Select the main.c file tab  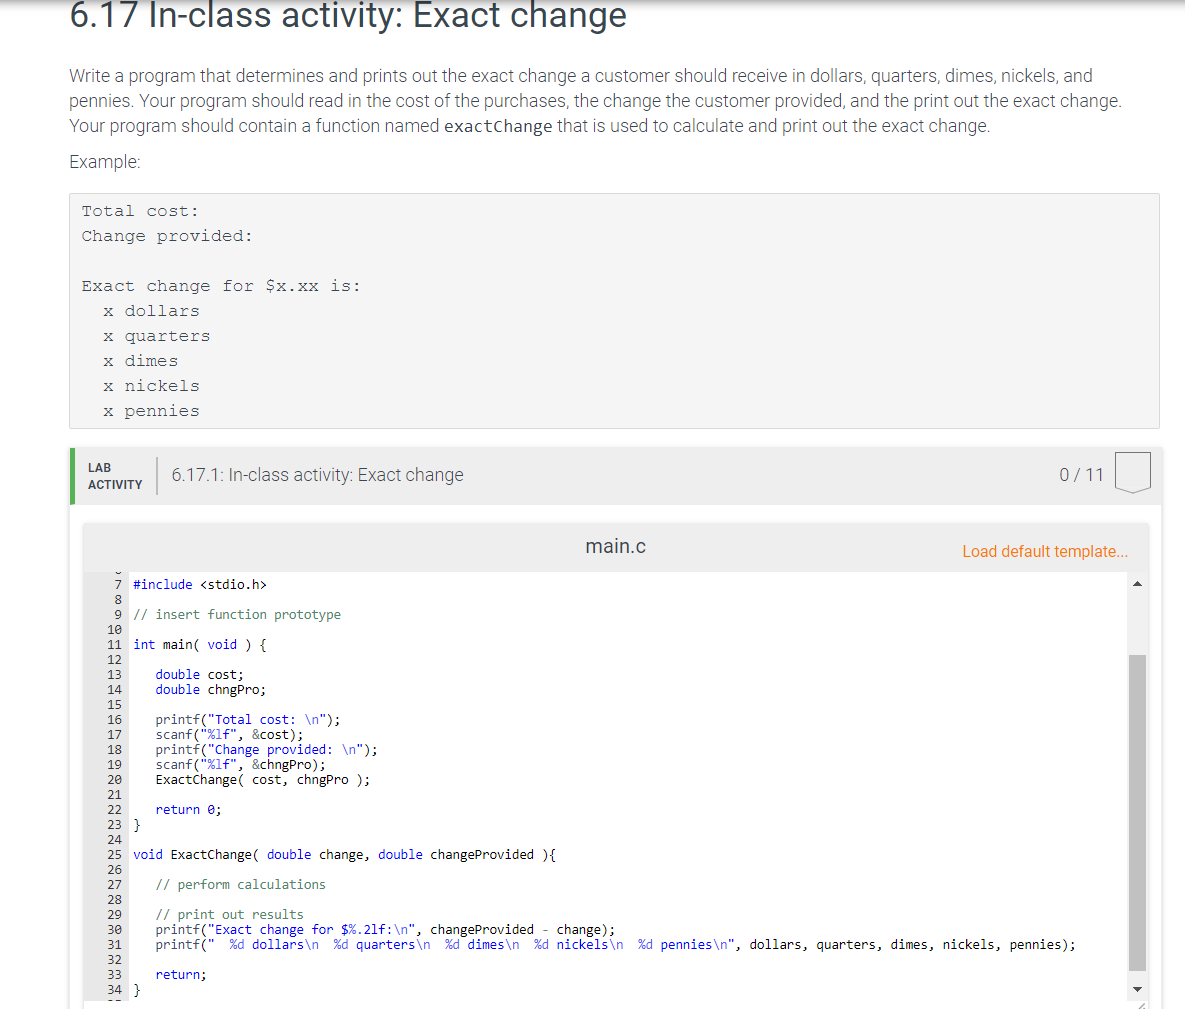click(615, 546)
